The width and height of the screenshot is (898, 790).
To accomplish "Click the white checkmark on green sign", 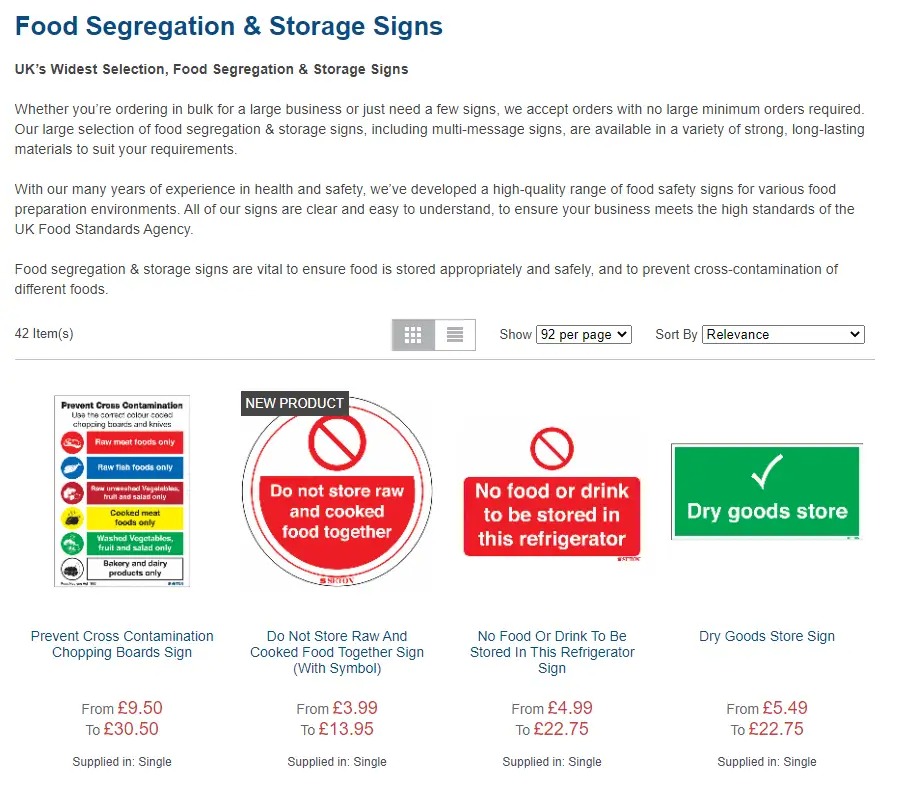I will pyautogui.click(x=767, y=471).
